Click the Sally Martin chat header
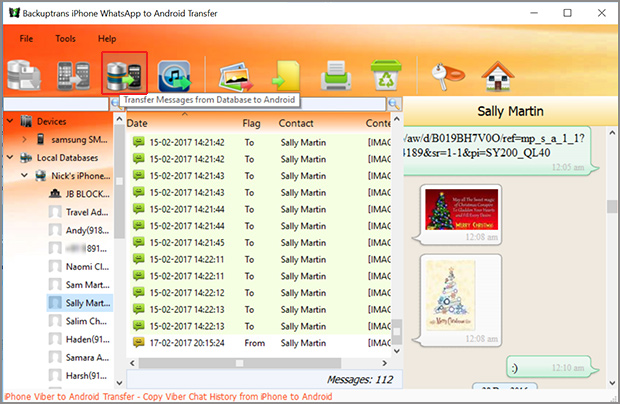Image resolution: width=620 pixels, height=404 pixels. pyautogui.click(x=510, y=111)
